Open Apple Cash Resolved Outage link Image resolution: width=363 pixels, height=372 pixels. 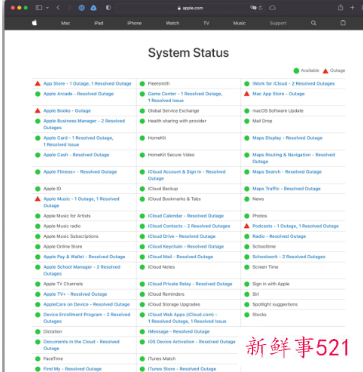(x=76, y=155)
